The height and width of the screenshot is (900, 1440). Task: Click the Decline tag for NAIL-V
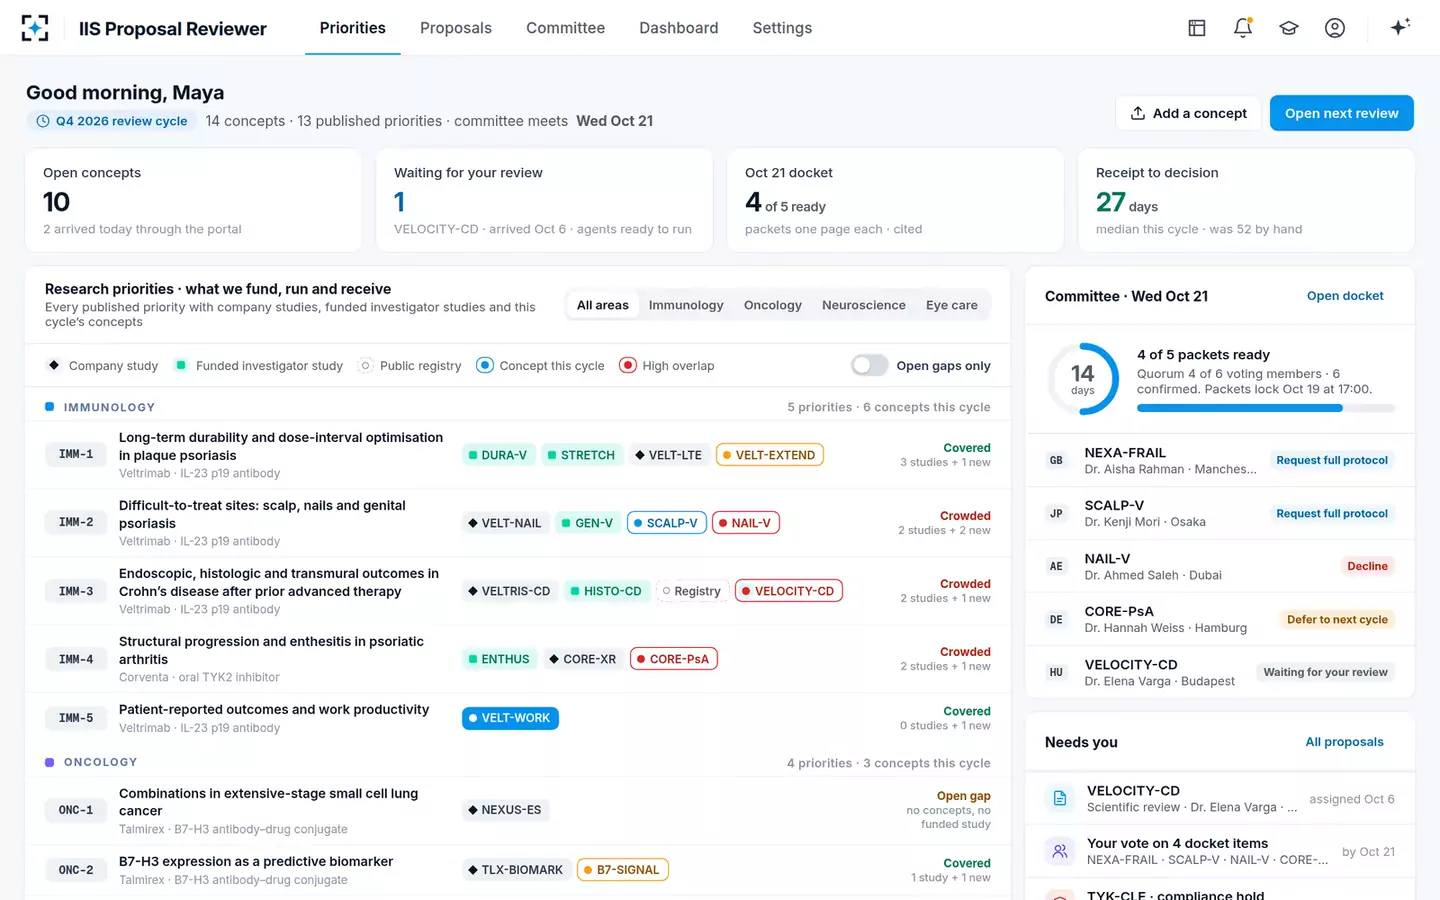(x=1367, y=566)
